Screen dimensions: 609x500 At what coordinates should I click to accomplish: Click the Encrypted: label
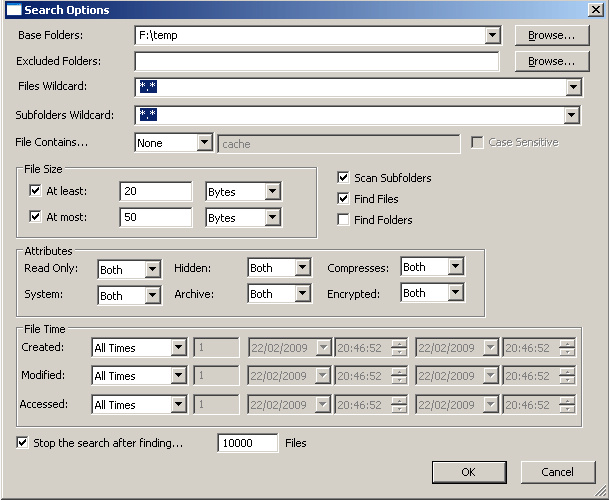click(353, 294)
